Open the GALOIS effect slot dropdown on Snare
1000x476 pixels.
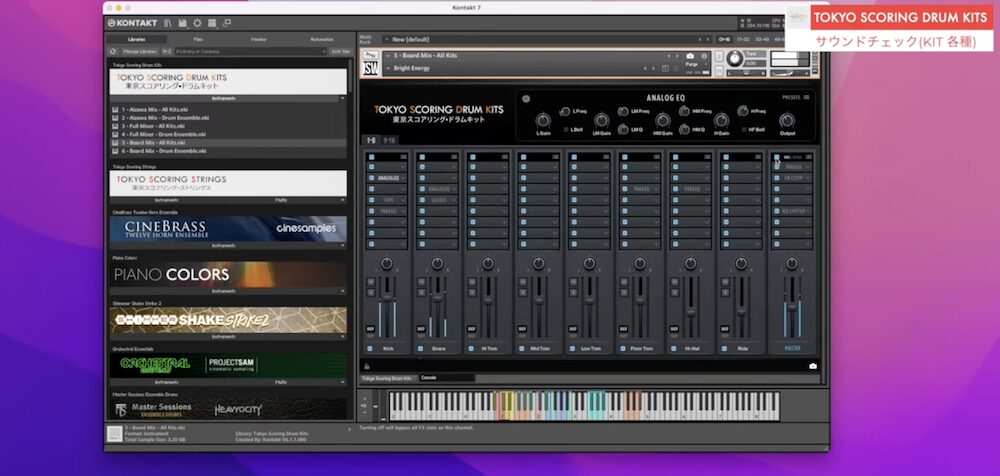(x=453, y=200)
